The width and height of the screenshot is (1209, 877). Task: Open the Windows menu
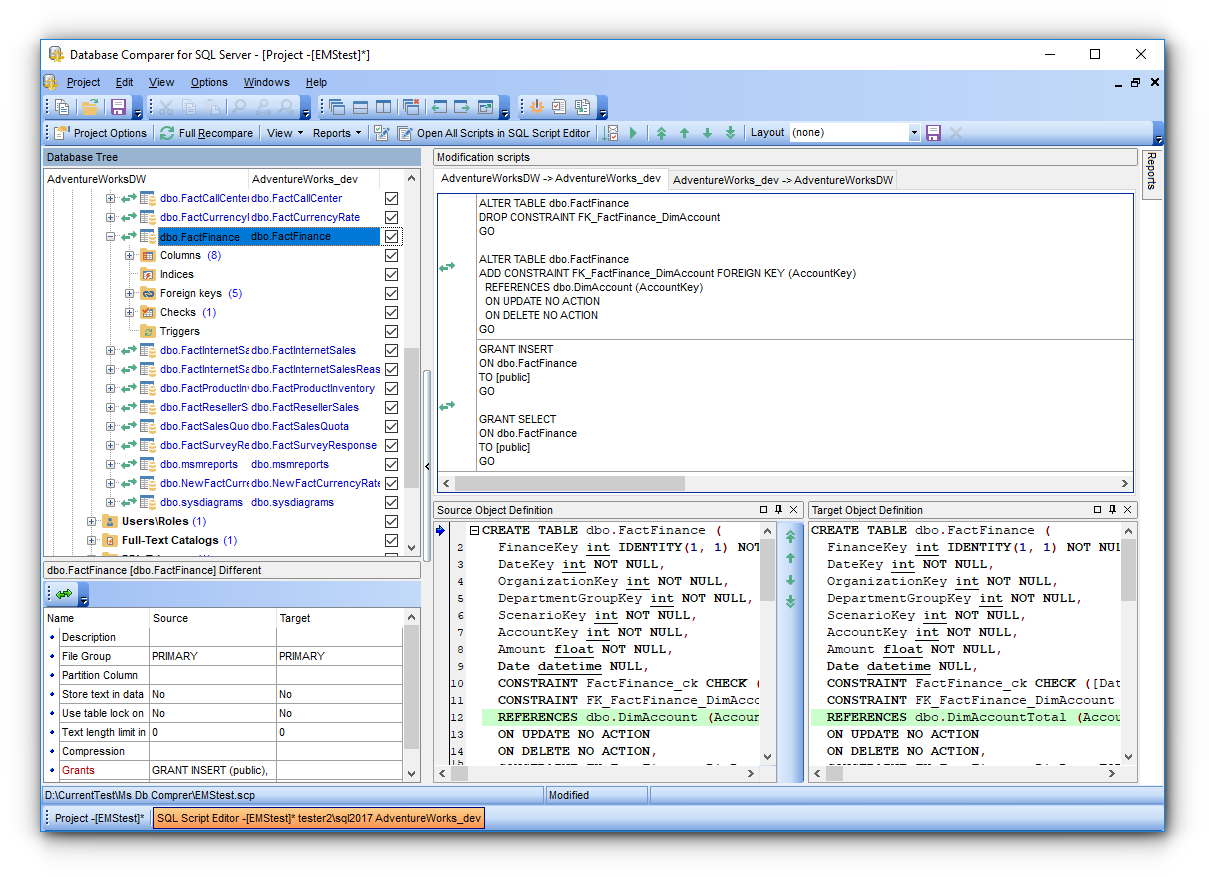tap(266, 82)
